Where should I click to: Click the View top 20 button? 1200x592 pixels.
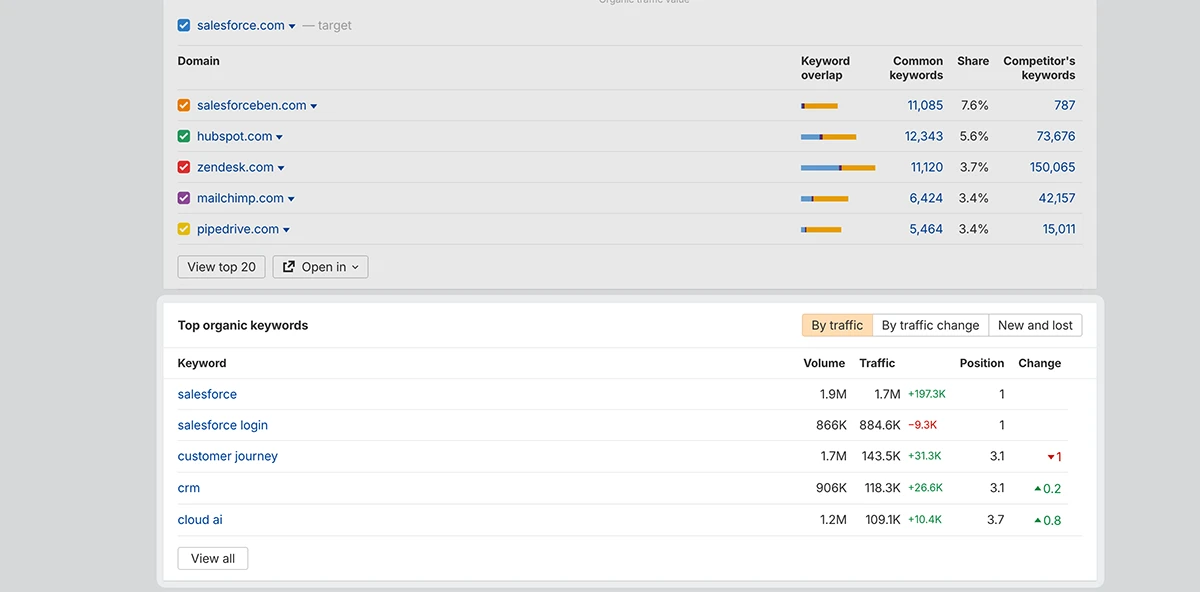(x=221, y=267)
